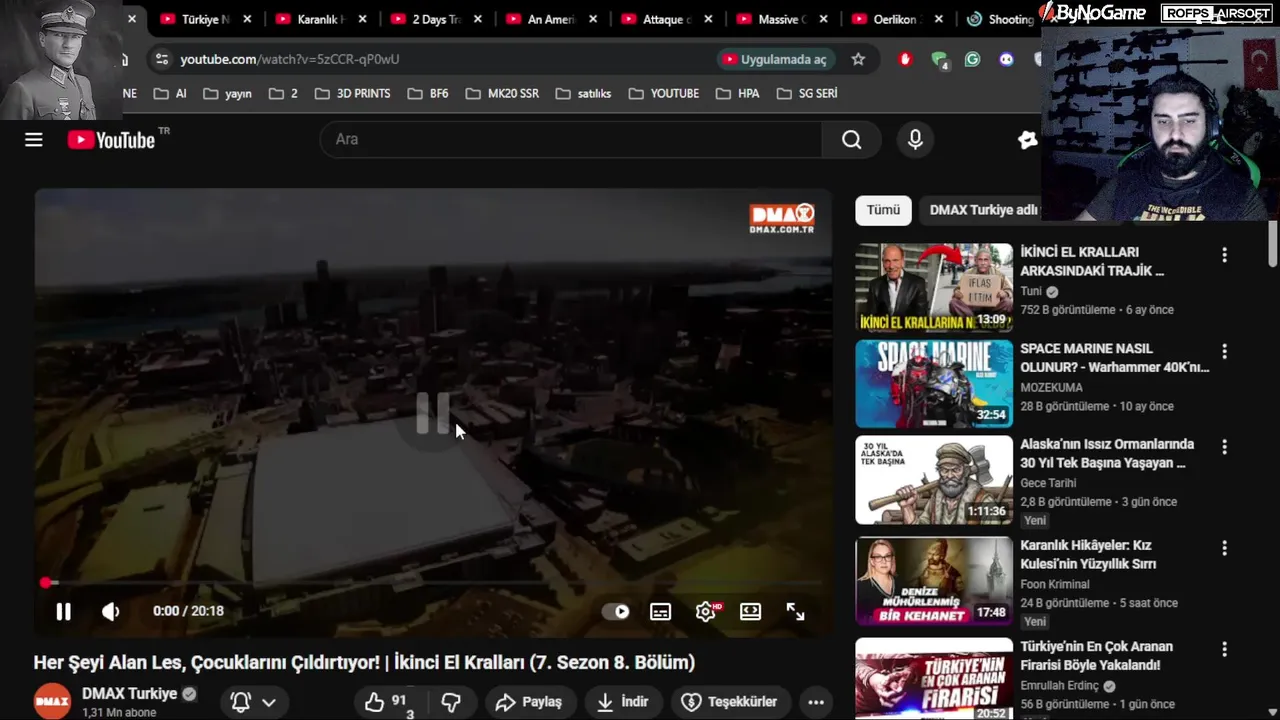Download the video with İndir button
This screenshot has width=1280, height=720.
(x=622, y=702)
